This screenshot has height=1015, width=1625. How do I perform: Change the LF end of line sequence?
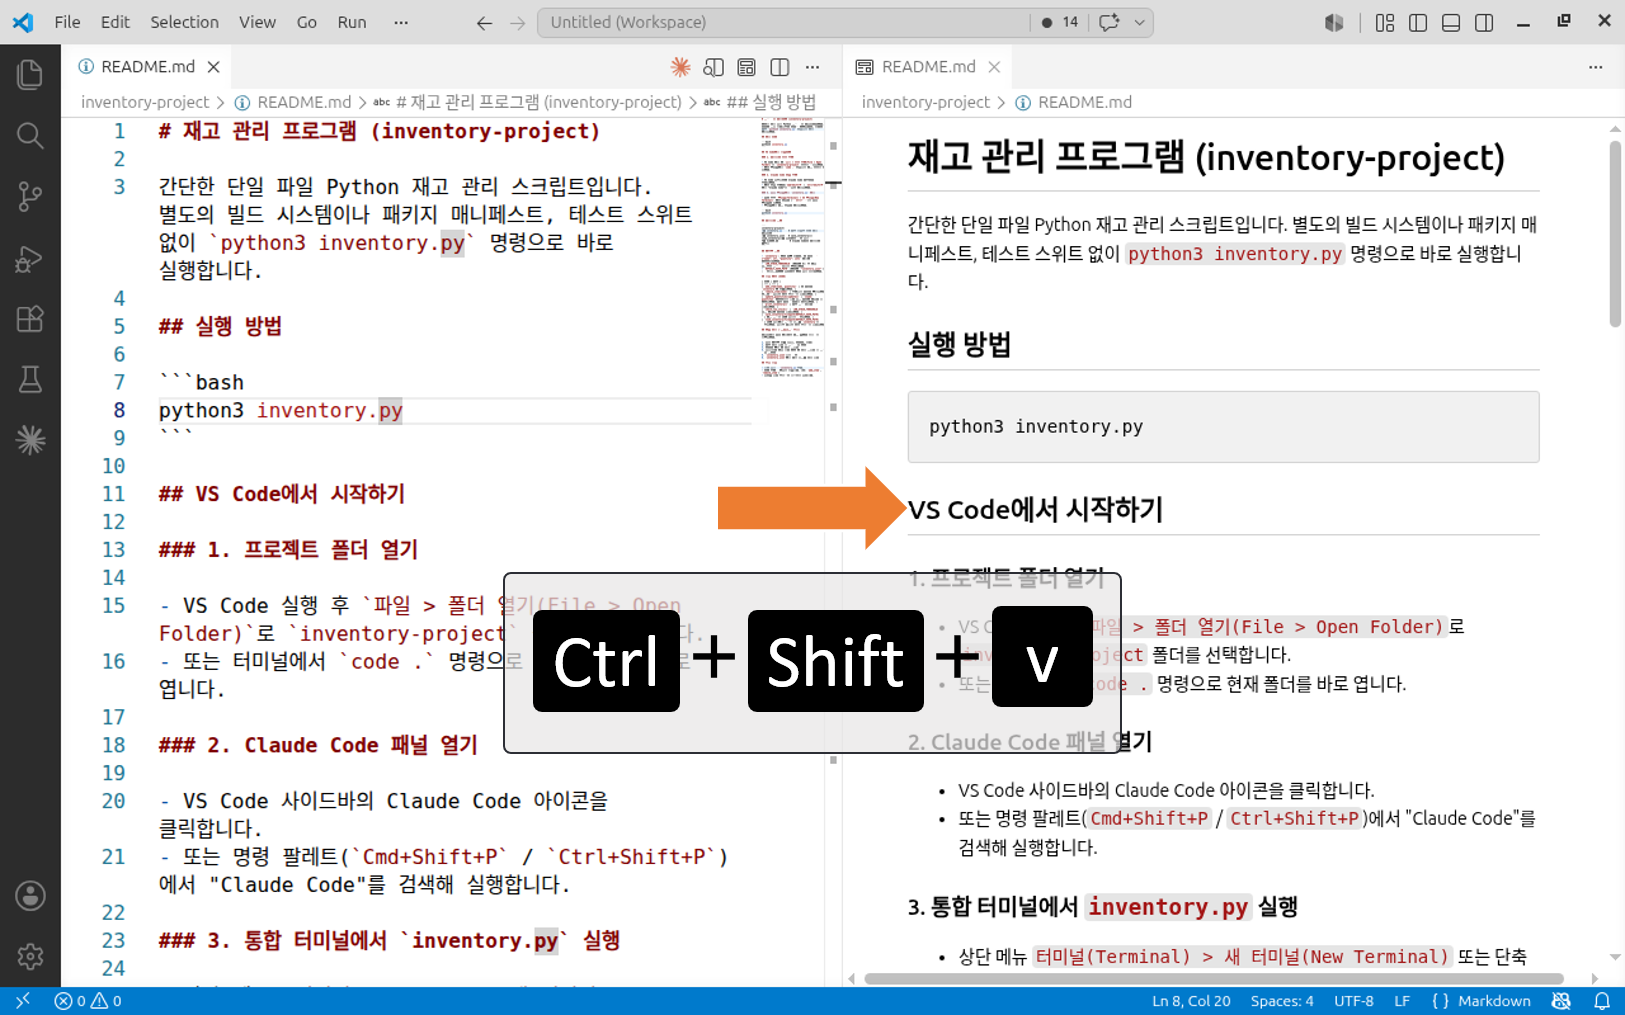1402,1001
